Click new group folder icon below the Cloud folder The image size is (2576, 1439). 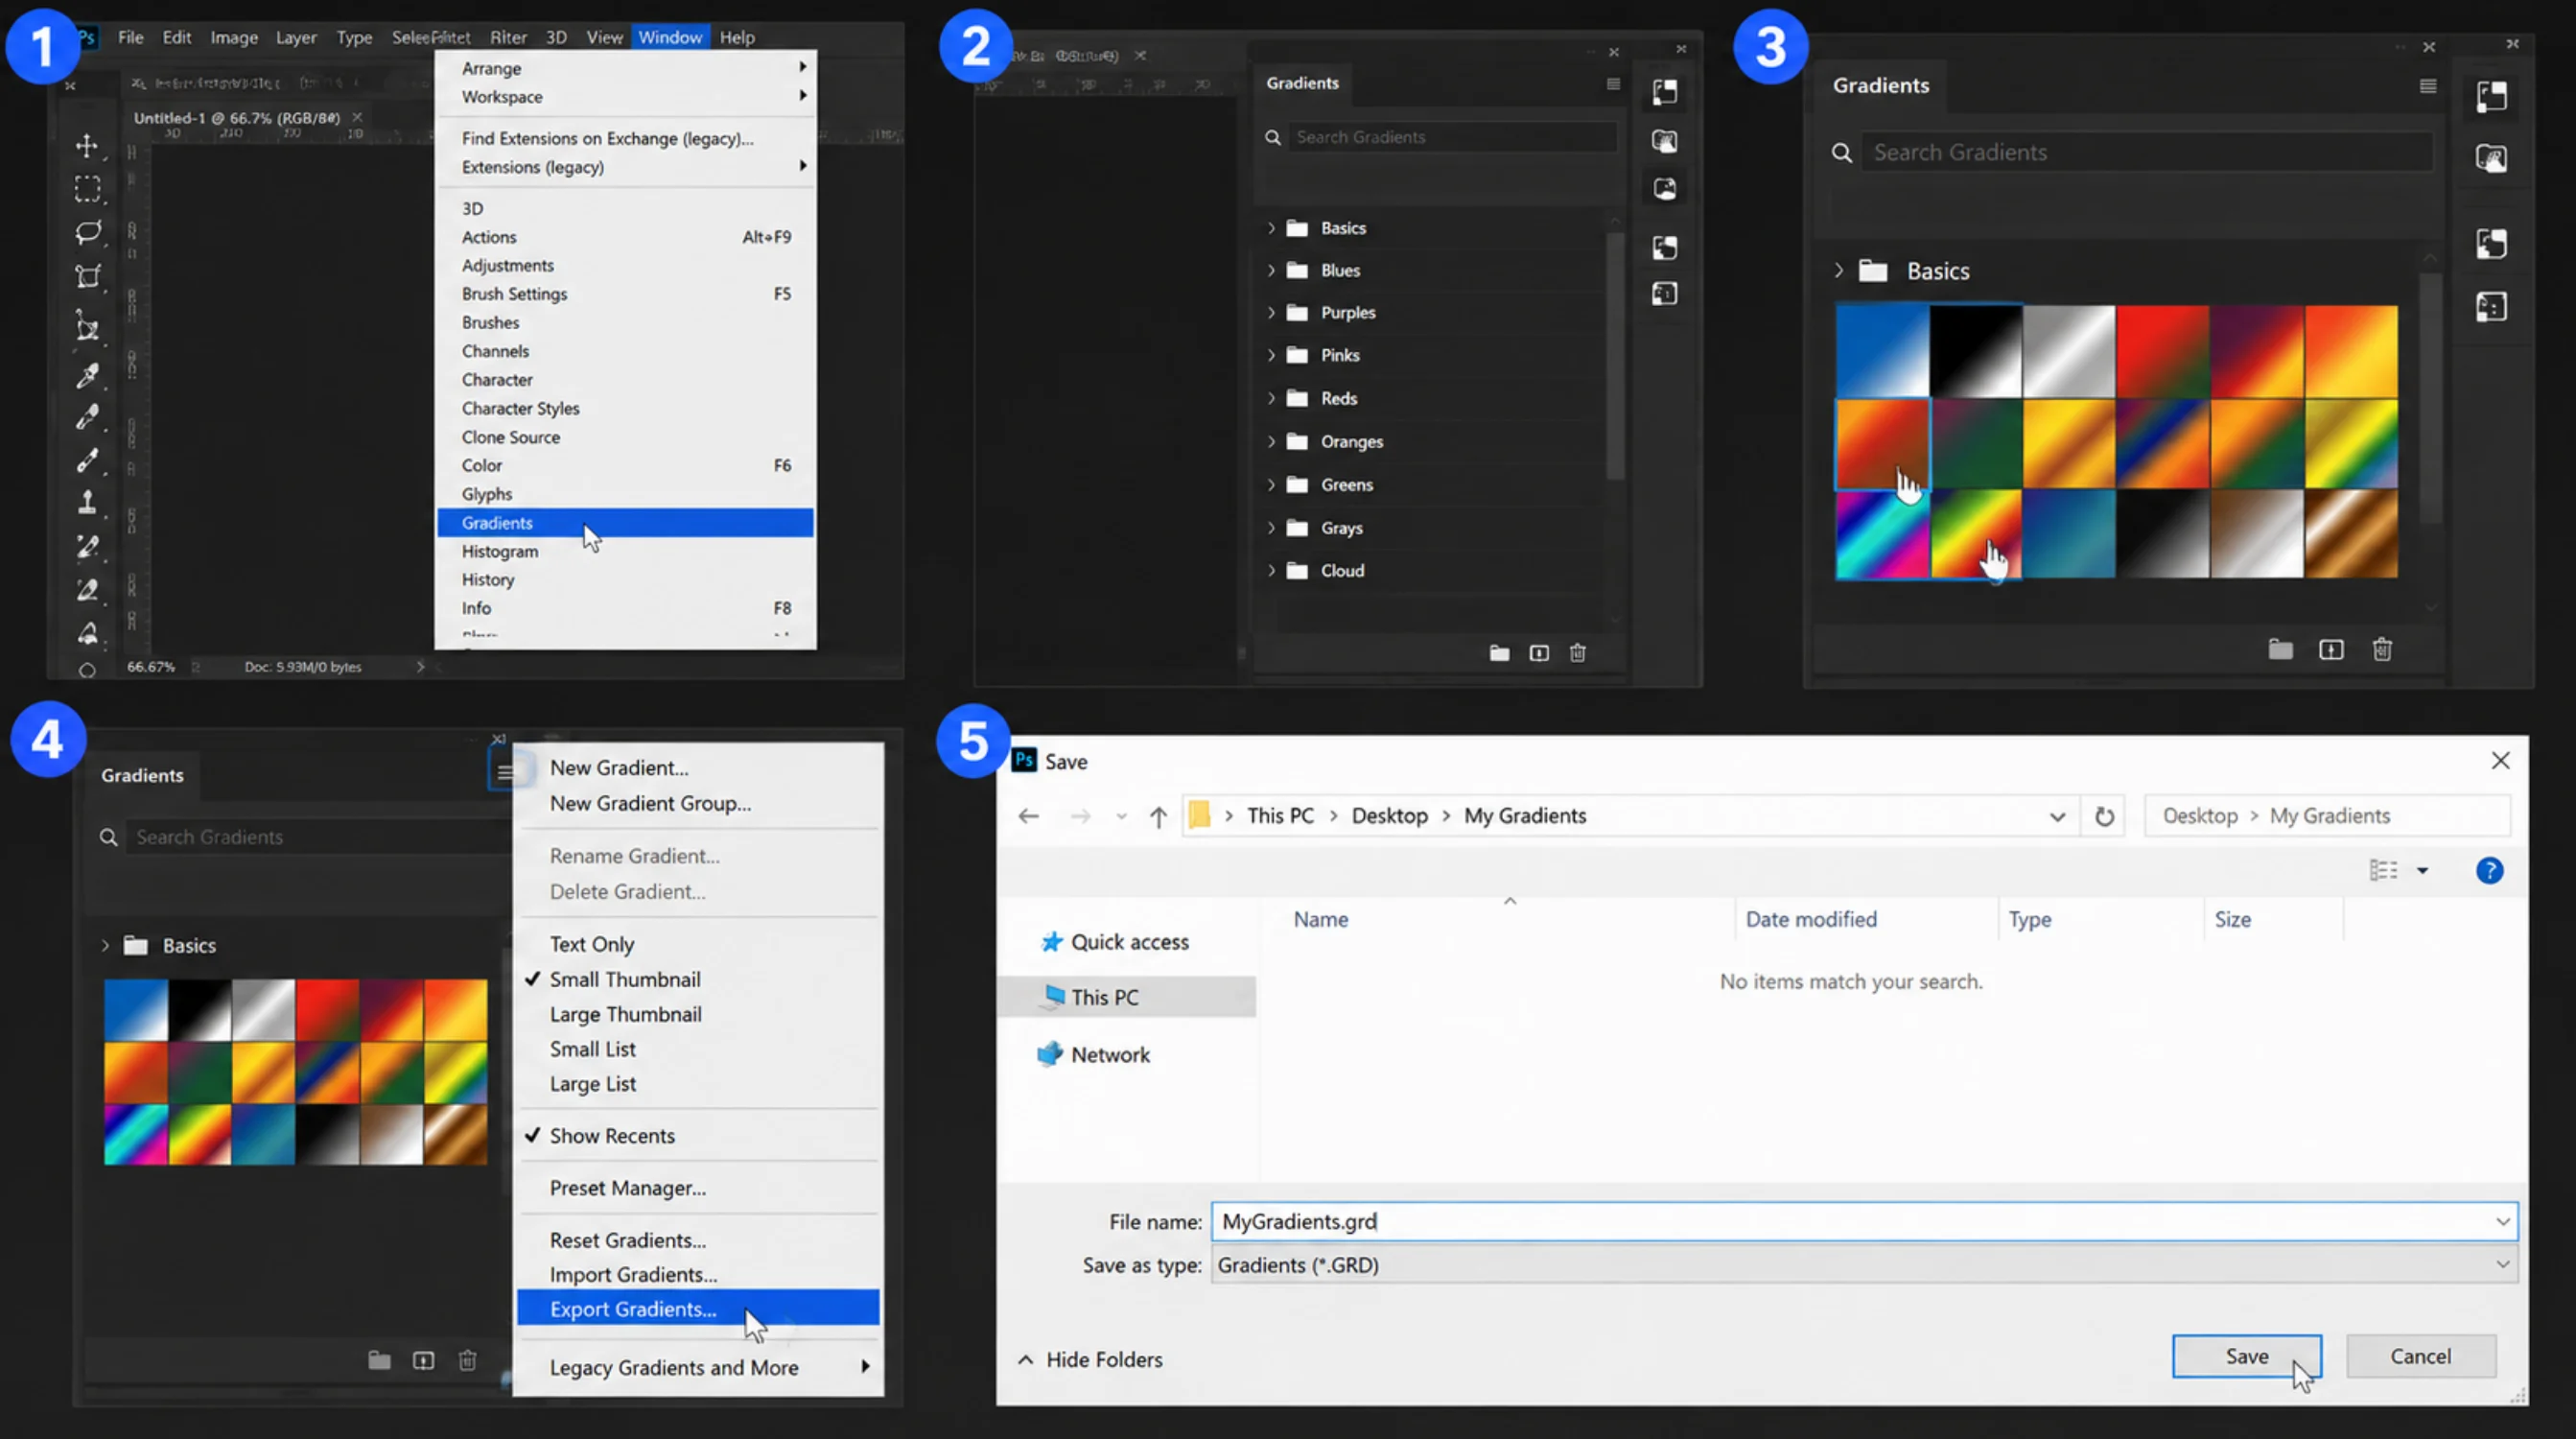click(x=1499, y=653)
